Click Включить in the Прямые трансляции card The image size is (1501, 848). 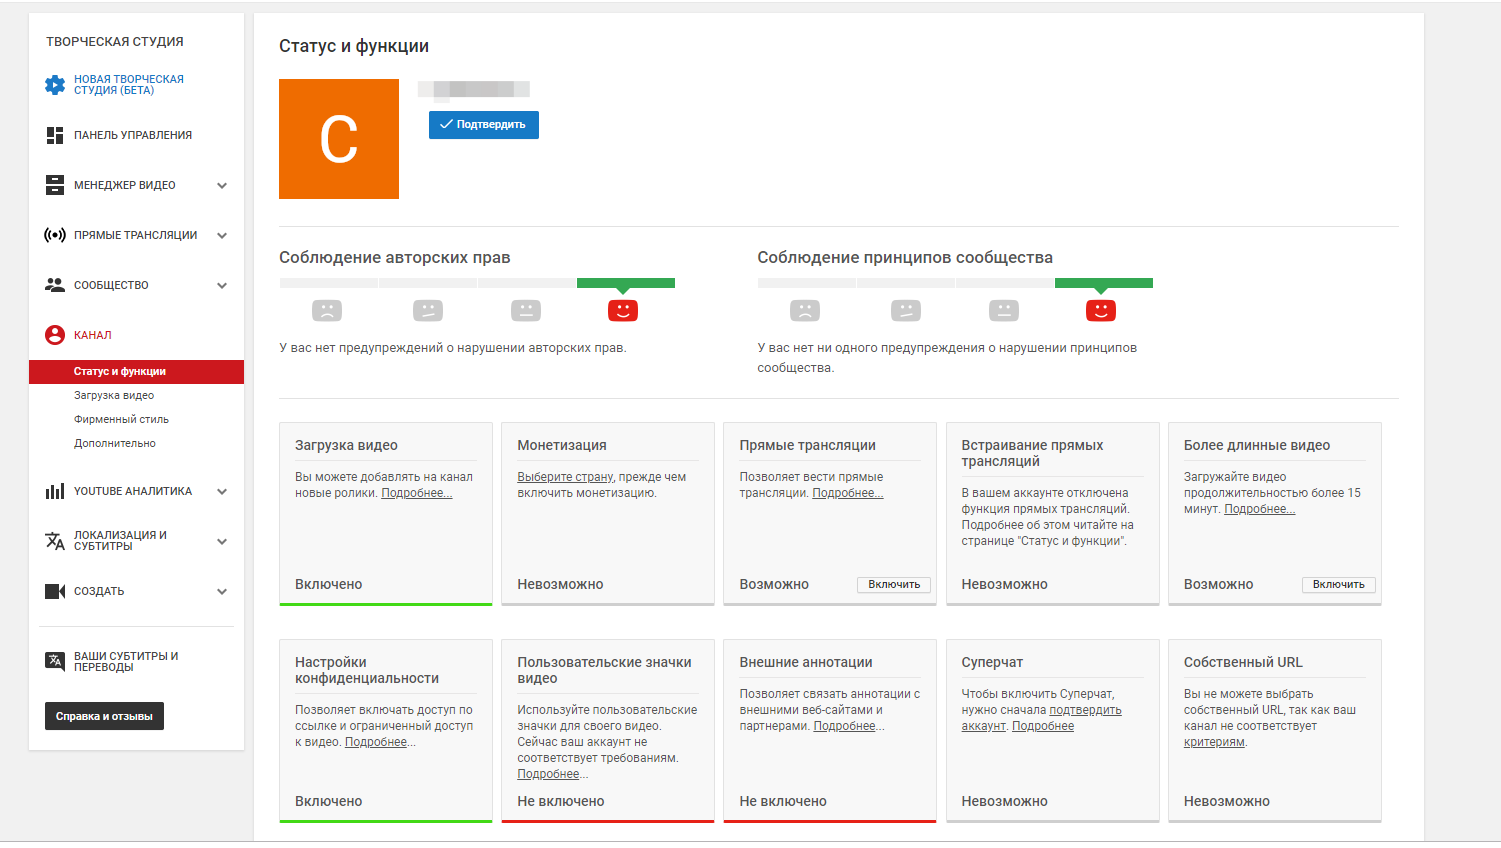coord(894,584)
